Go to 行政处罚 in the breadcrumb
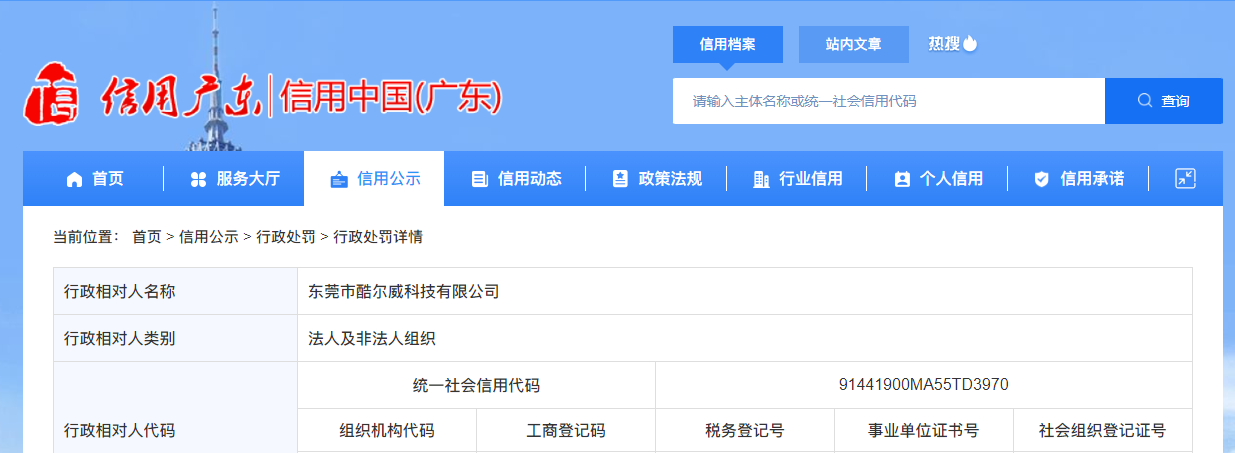The width and height of the screenshot is (1235, 453). point(285,237)
